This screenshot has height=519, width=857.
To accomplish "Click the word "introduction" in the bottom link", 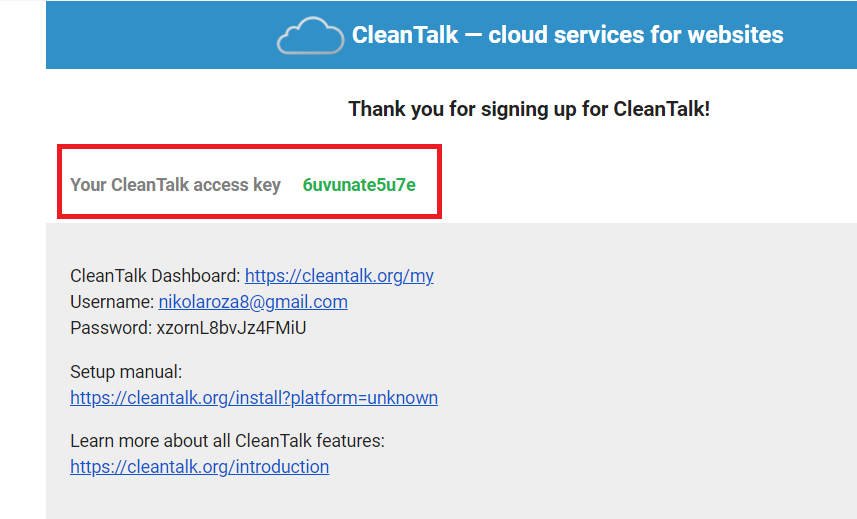I will [282, 467].
